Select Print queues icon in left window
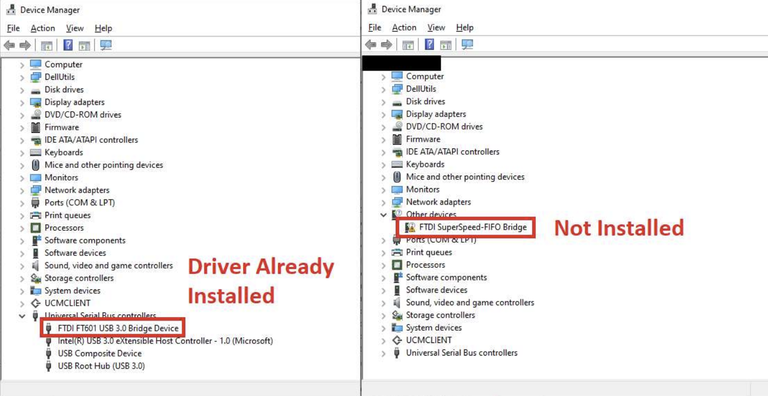768x396 pixels. (x=35, y=215)
